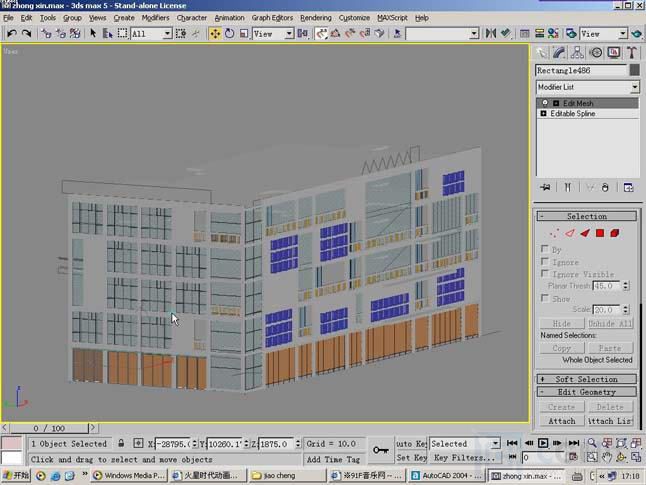This screenshot has width=646, height=485.
Task: Open the MAXScript menu
Action: point(392,18)
